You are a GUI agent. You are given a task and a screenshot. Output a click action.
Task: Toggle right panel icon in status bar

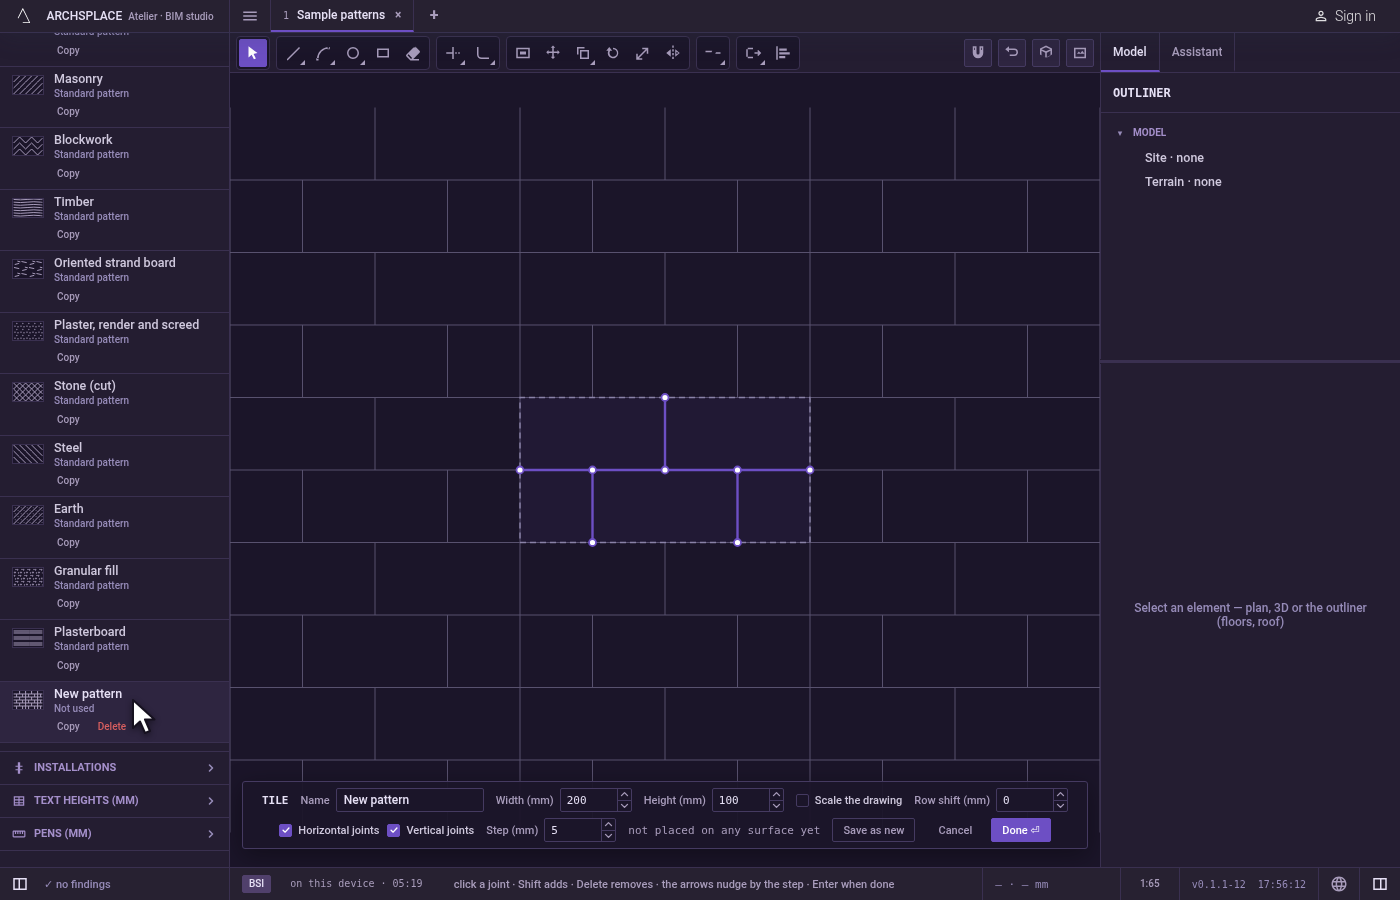[x=1380, y=884]
